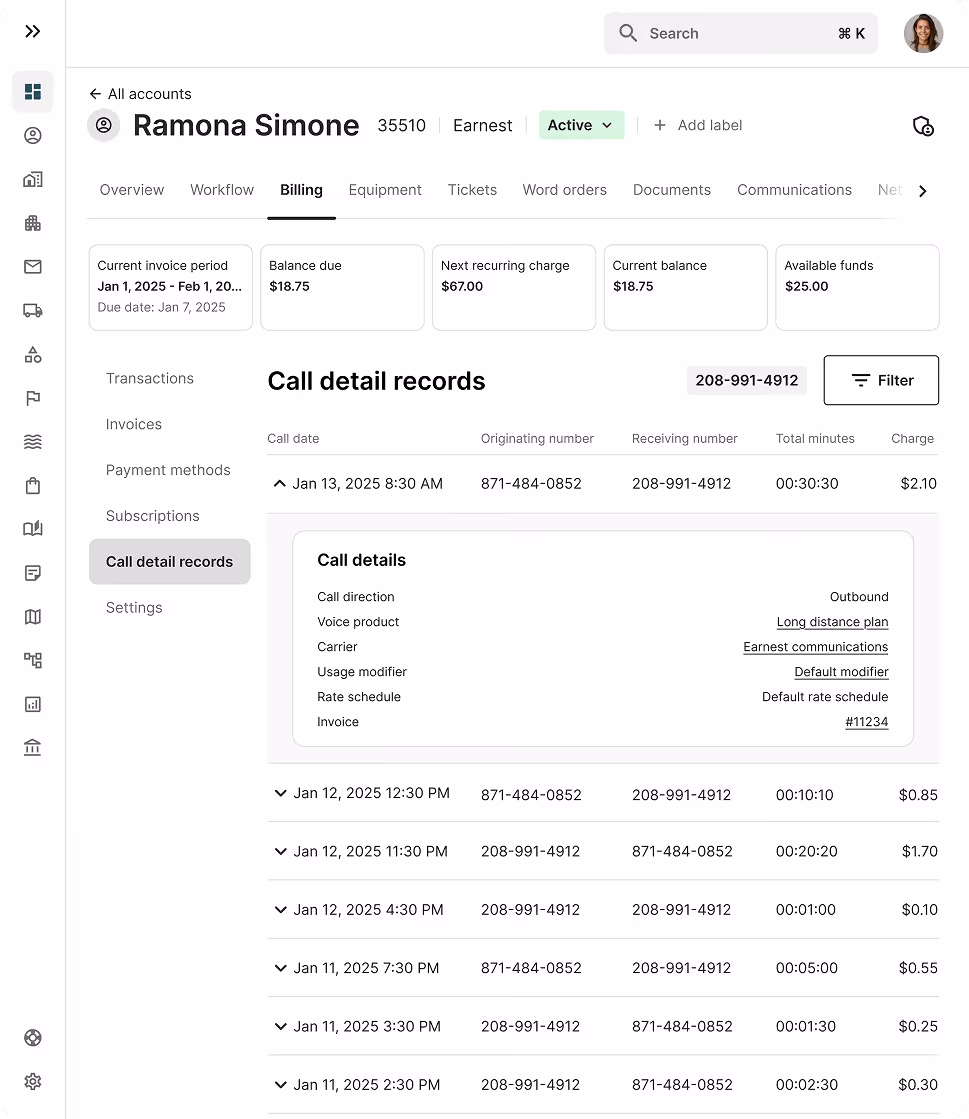Open invoice #11234 link in Call details
This screenshot has width=969, height=1119.
tap(866, 721)
